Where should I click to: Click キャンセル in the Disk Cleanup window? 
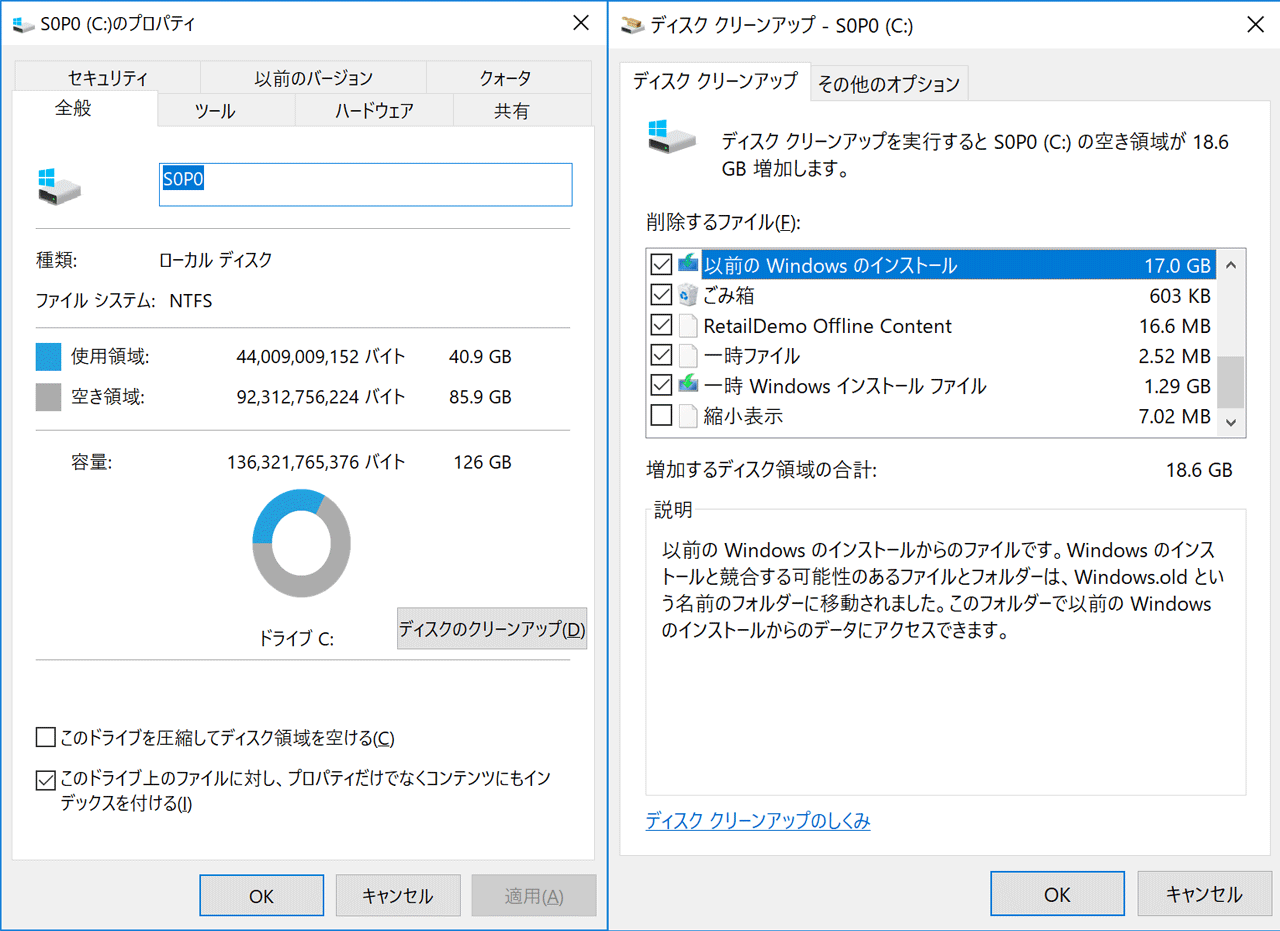[x=1204, y=894]
